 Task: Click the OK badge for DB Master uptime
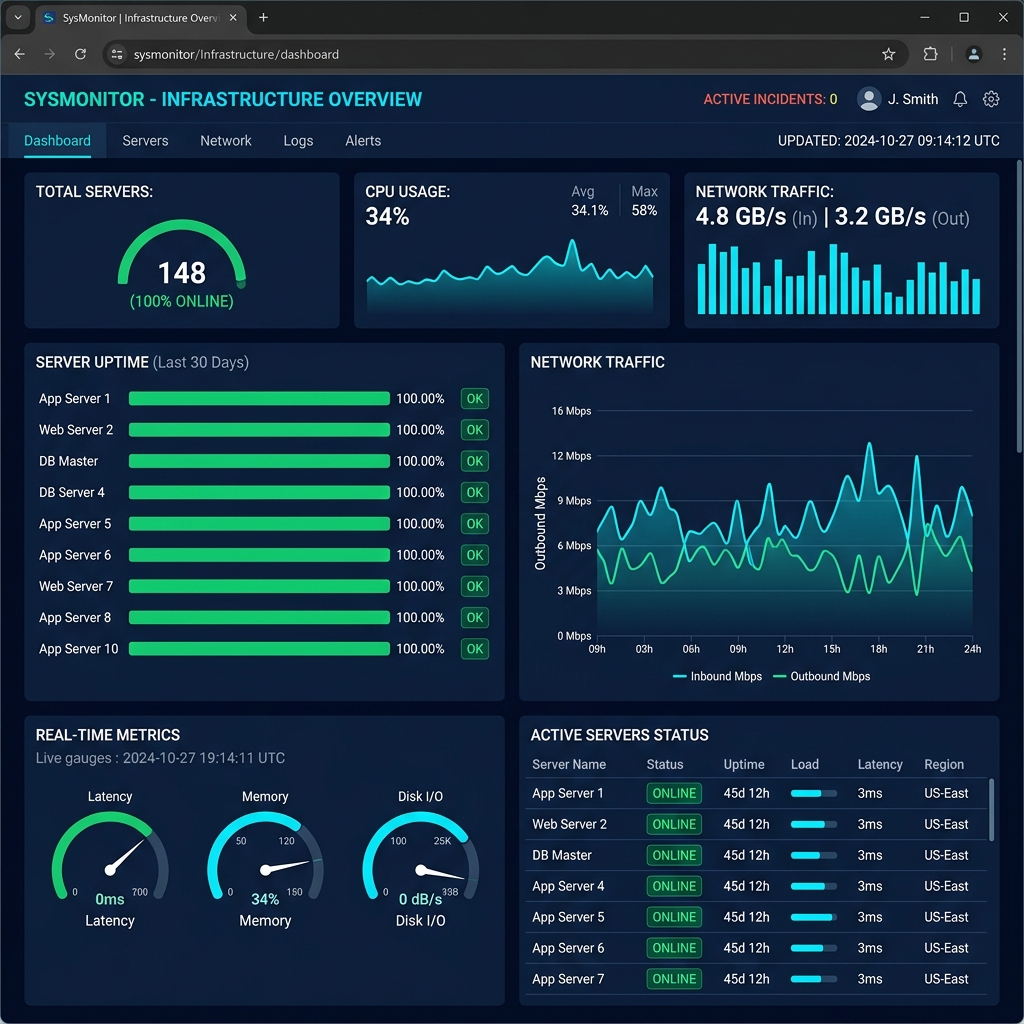[x=475, y=461]
